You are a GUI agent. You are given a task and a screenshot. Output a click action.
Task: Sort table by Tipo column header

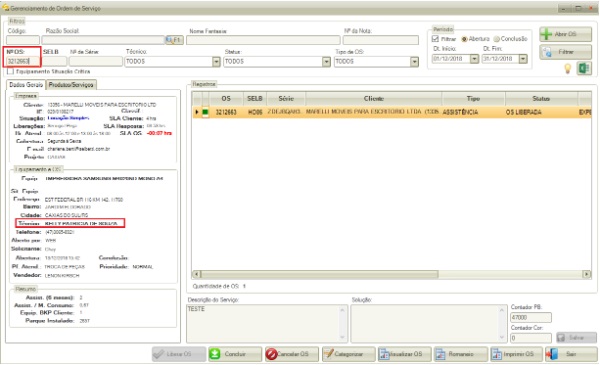coord(473,99)
